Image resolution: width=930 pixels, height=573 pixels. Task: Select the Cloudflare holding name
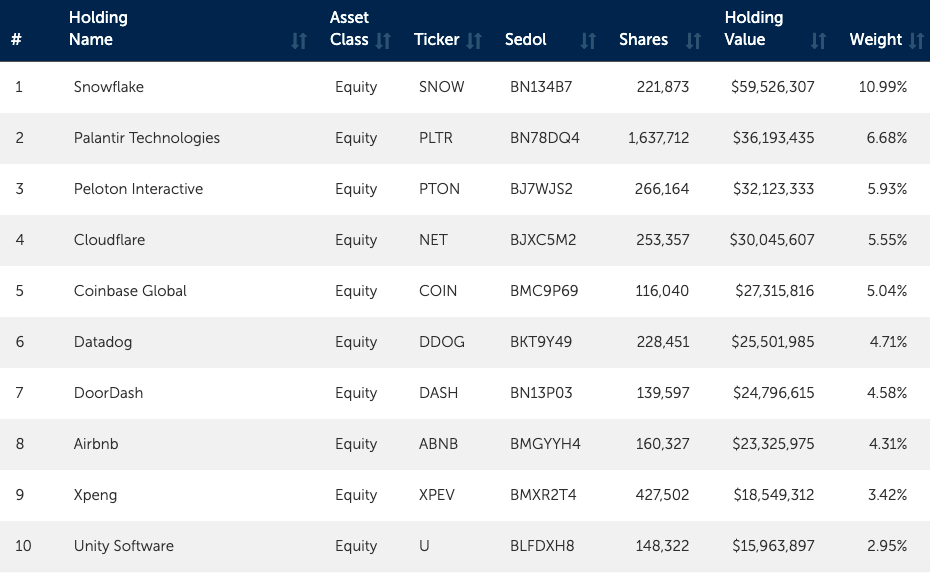[x=109, y=240]
